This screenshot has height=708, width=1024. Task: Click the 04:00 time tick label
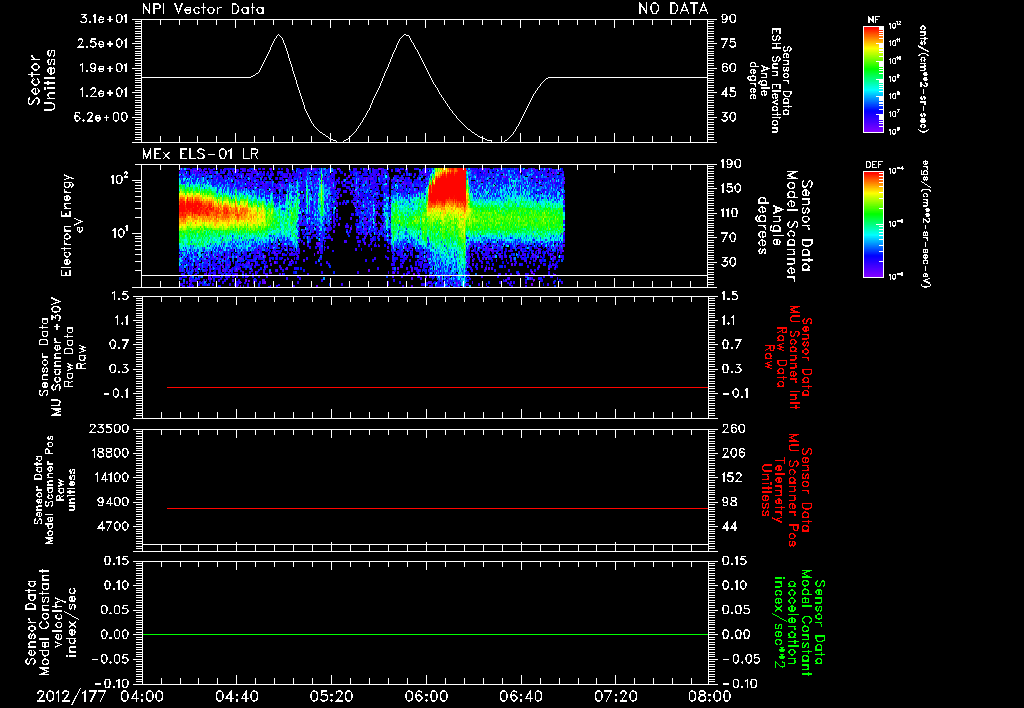tap(142, 696)
